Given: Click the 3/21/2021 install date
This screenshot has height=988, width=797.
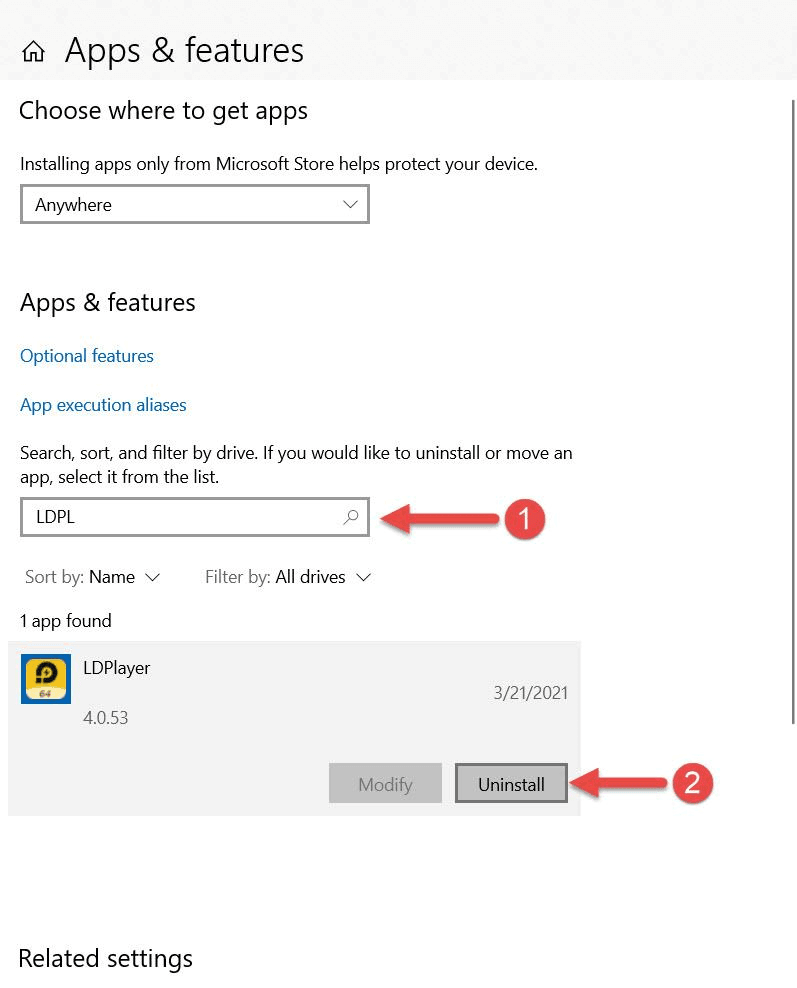Looking at the screenshot, I should (x=530, y=693).
